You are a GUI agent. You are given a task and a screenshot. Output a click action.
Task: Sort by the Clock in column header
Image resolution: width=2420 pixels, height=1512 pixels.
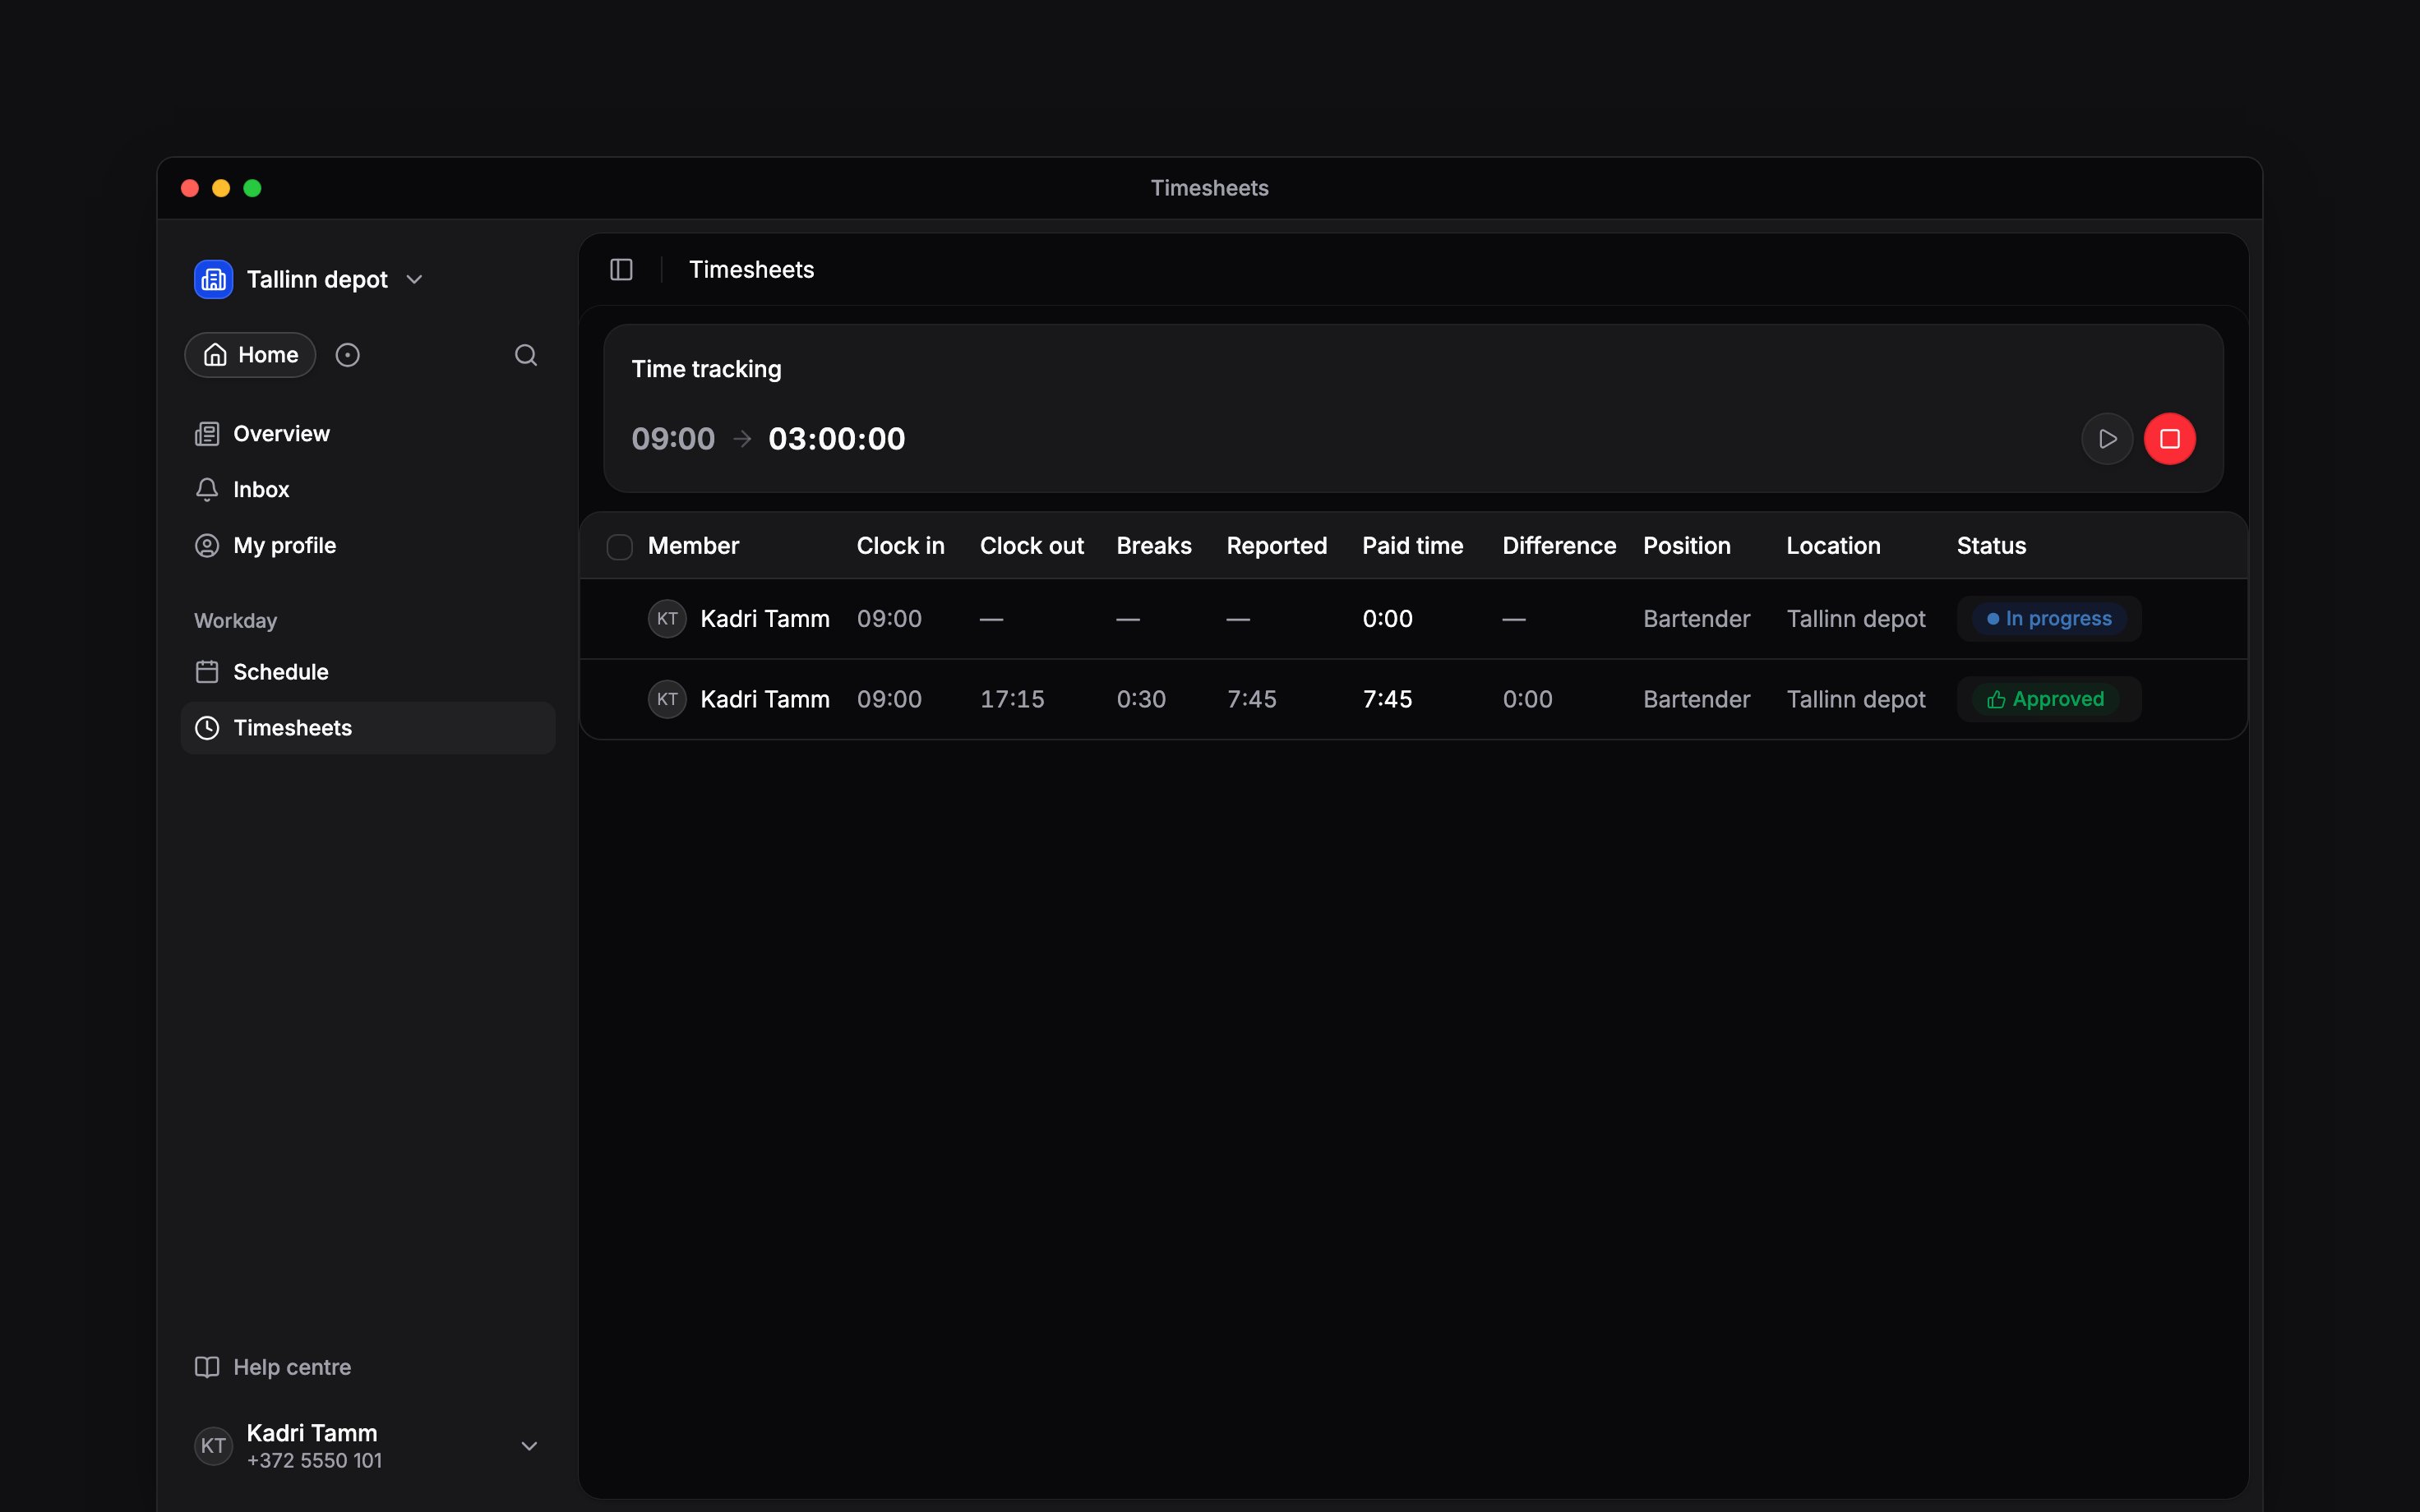point(900,546)
